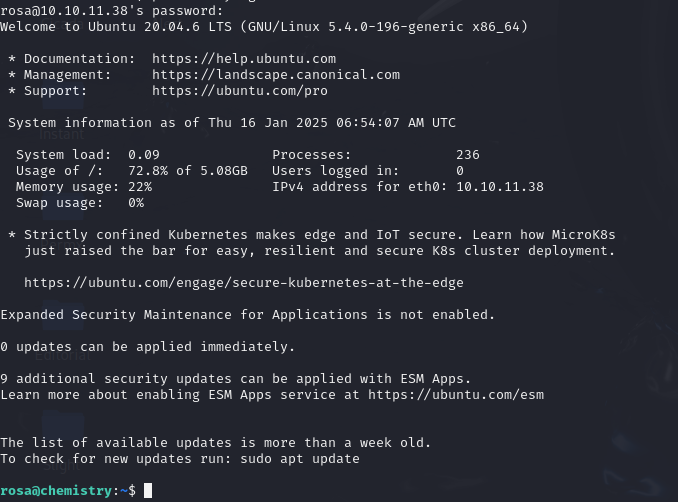678x502 pixels.
Task: Click the terminal cursor block at prompt
Action: (148, 491)
